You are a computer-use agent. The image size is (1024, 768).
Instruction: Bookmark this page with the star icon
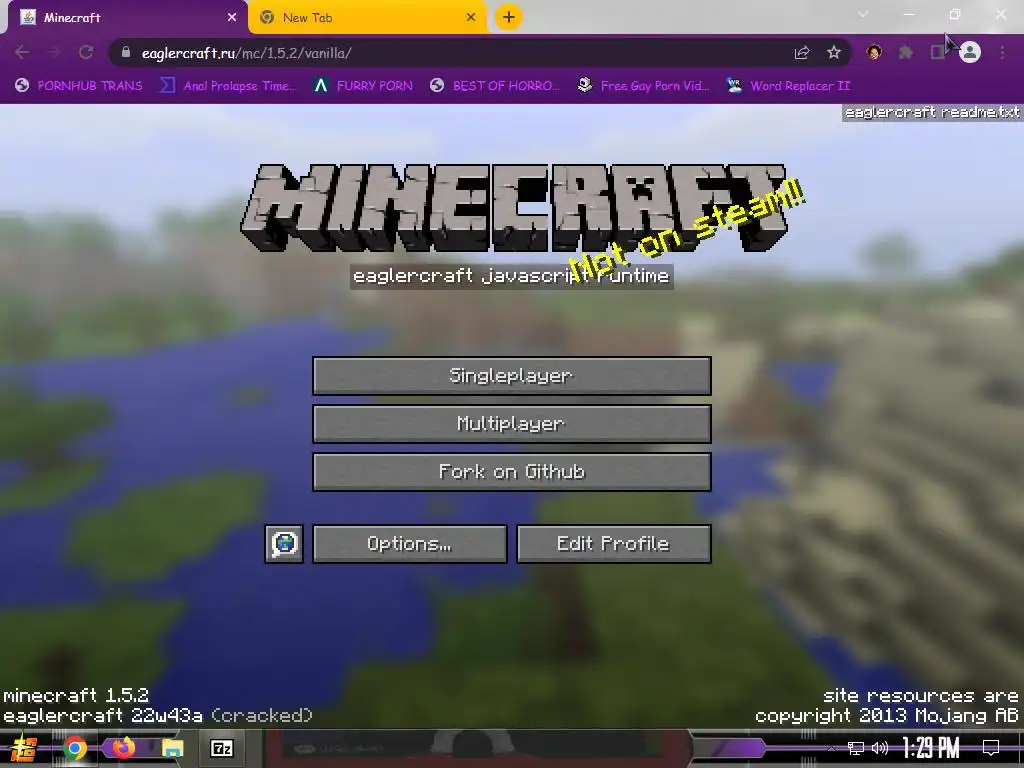(x=834, y=52)
